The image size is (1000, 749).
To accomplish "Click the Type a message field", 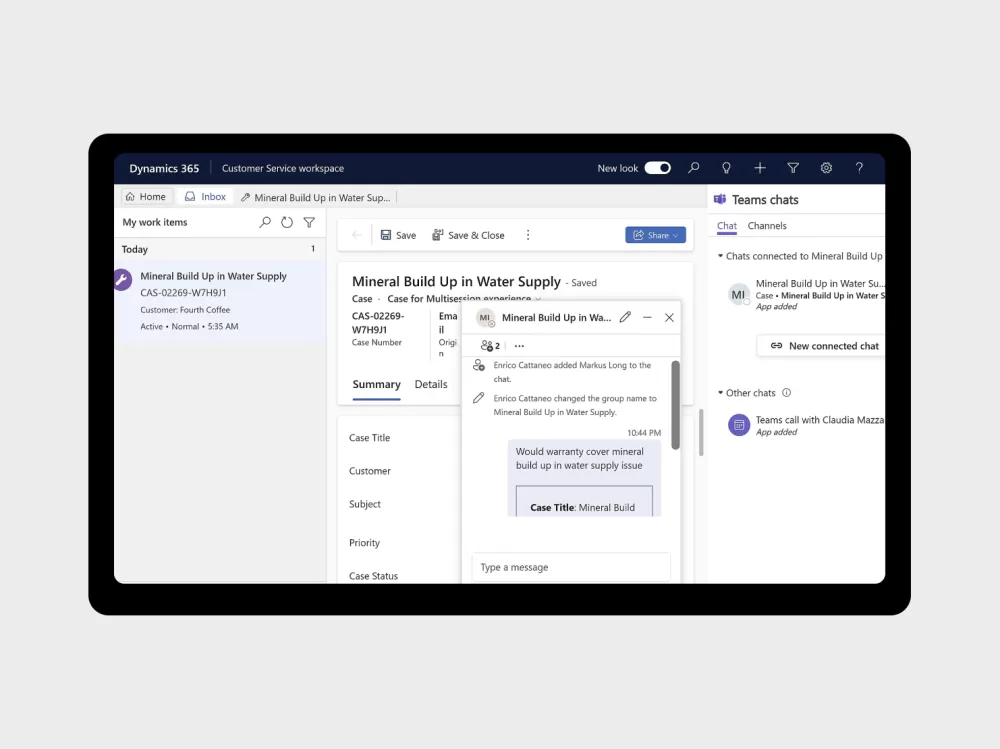I will [x=571, y=567].
